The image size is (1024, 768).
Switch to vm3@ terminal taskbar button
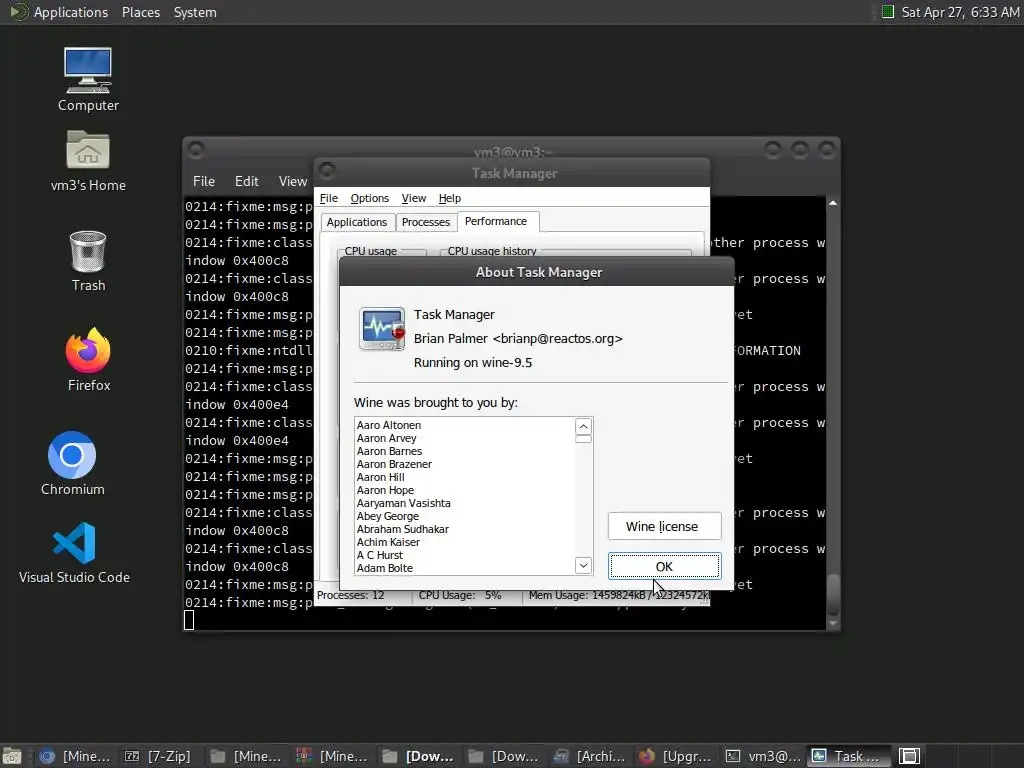763,756
